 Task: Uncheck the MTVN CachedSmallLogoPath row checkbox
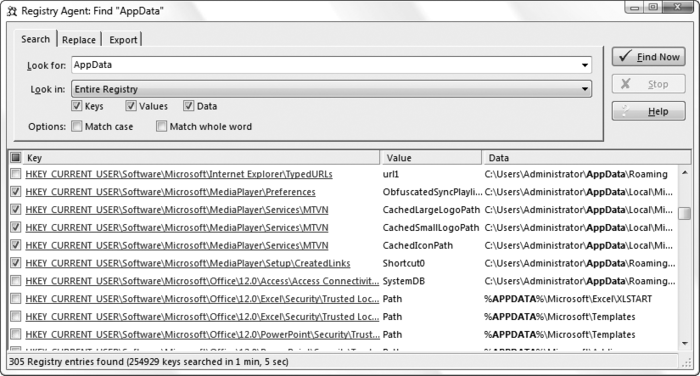click(x=16, y=227)
